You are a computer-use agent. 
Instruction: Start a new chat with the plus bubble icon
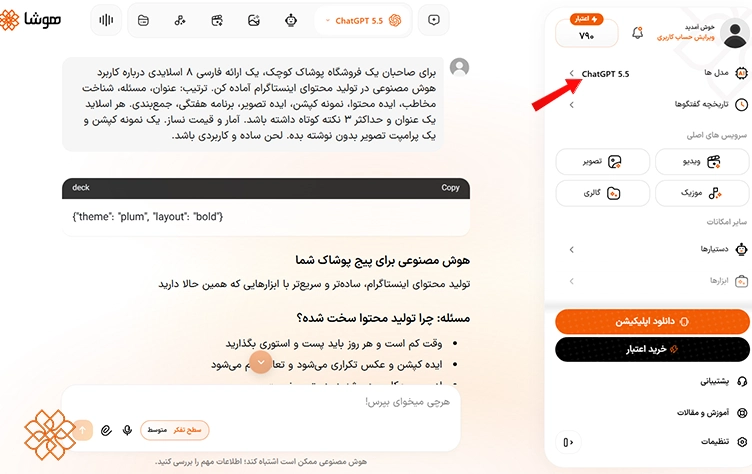(x=434, y=20)
